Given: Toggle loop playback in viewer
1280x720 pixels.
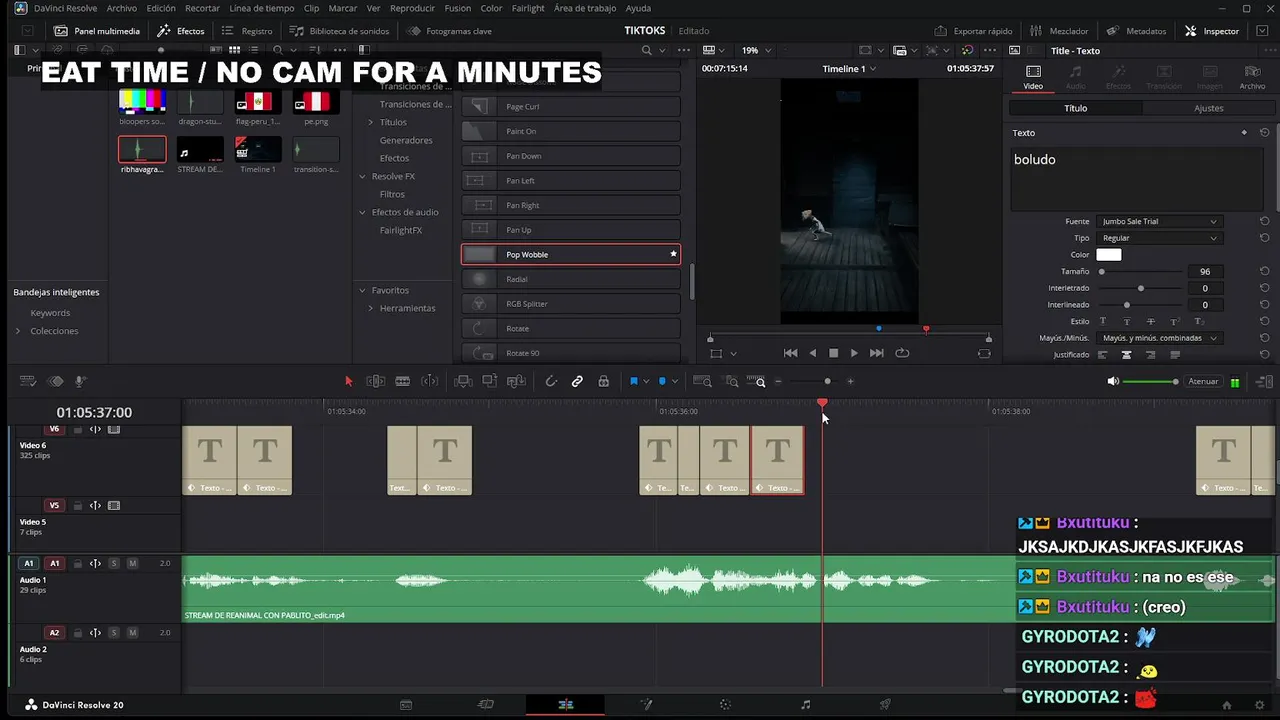Looking at the screenshot, I should tap(902, 353).
